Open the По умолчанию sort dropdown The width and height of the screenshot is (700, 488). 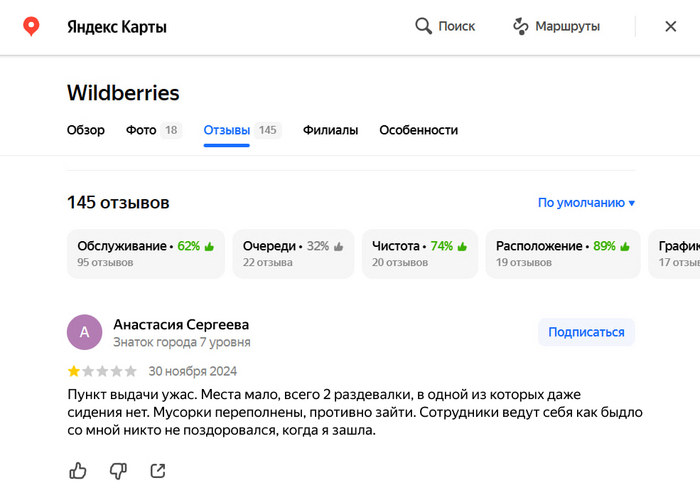pos(586,203)
